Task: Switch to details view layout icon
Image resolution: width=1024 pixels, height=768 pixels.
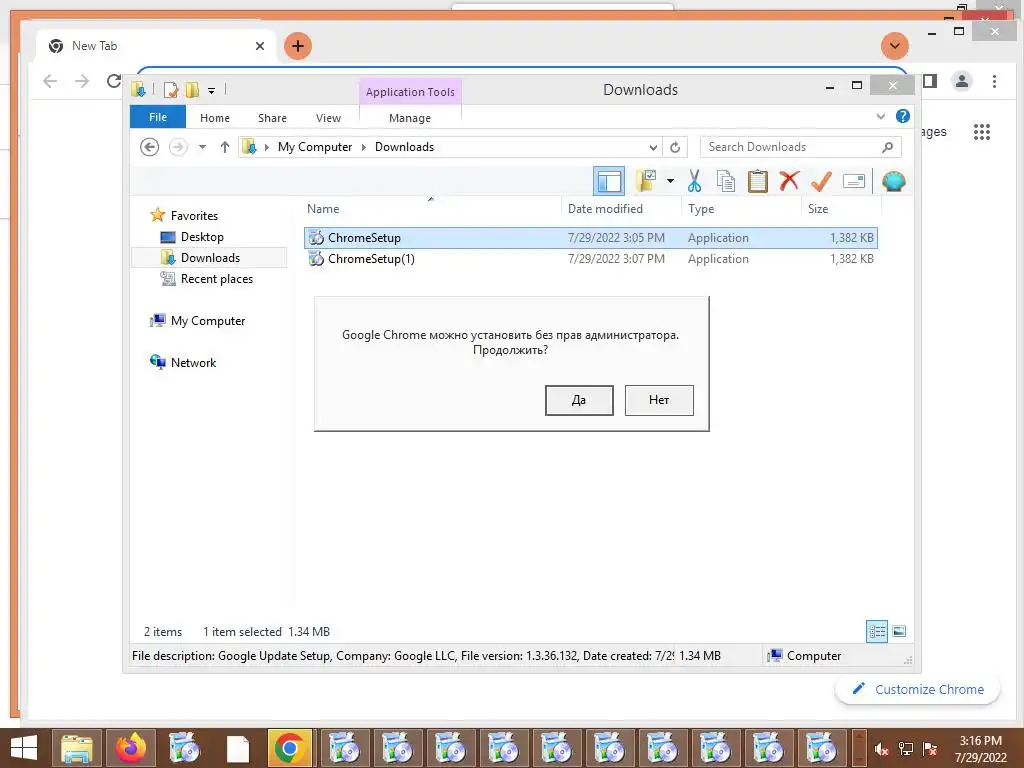Action: [x=877, y=631]
